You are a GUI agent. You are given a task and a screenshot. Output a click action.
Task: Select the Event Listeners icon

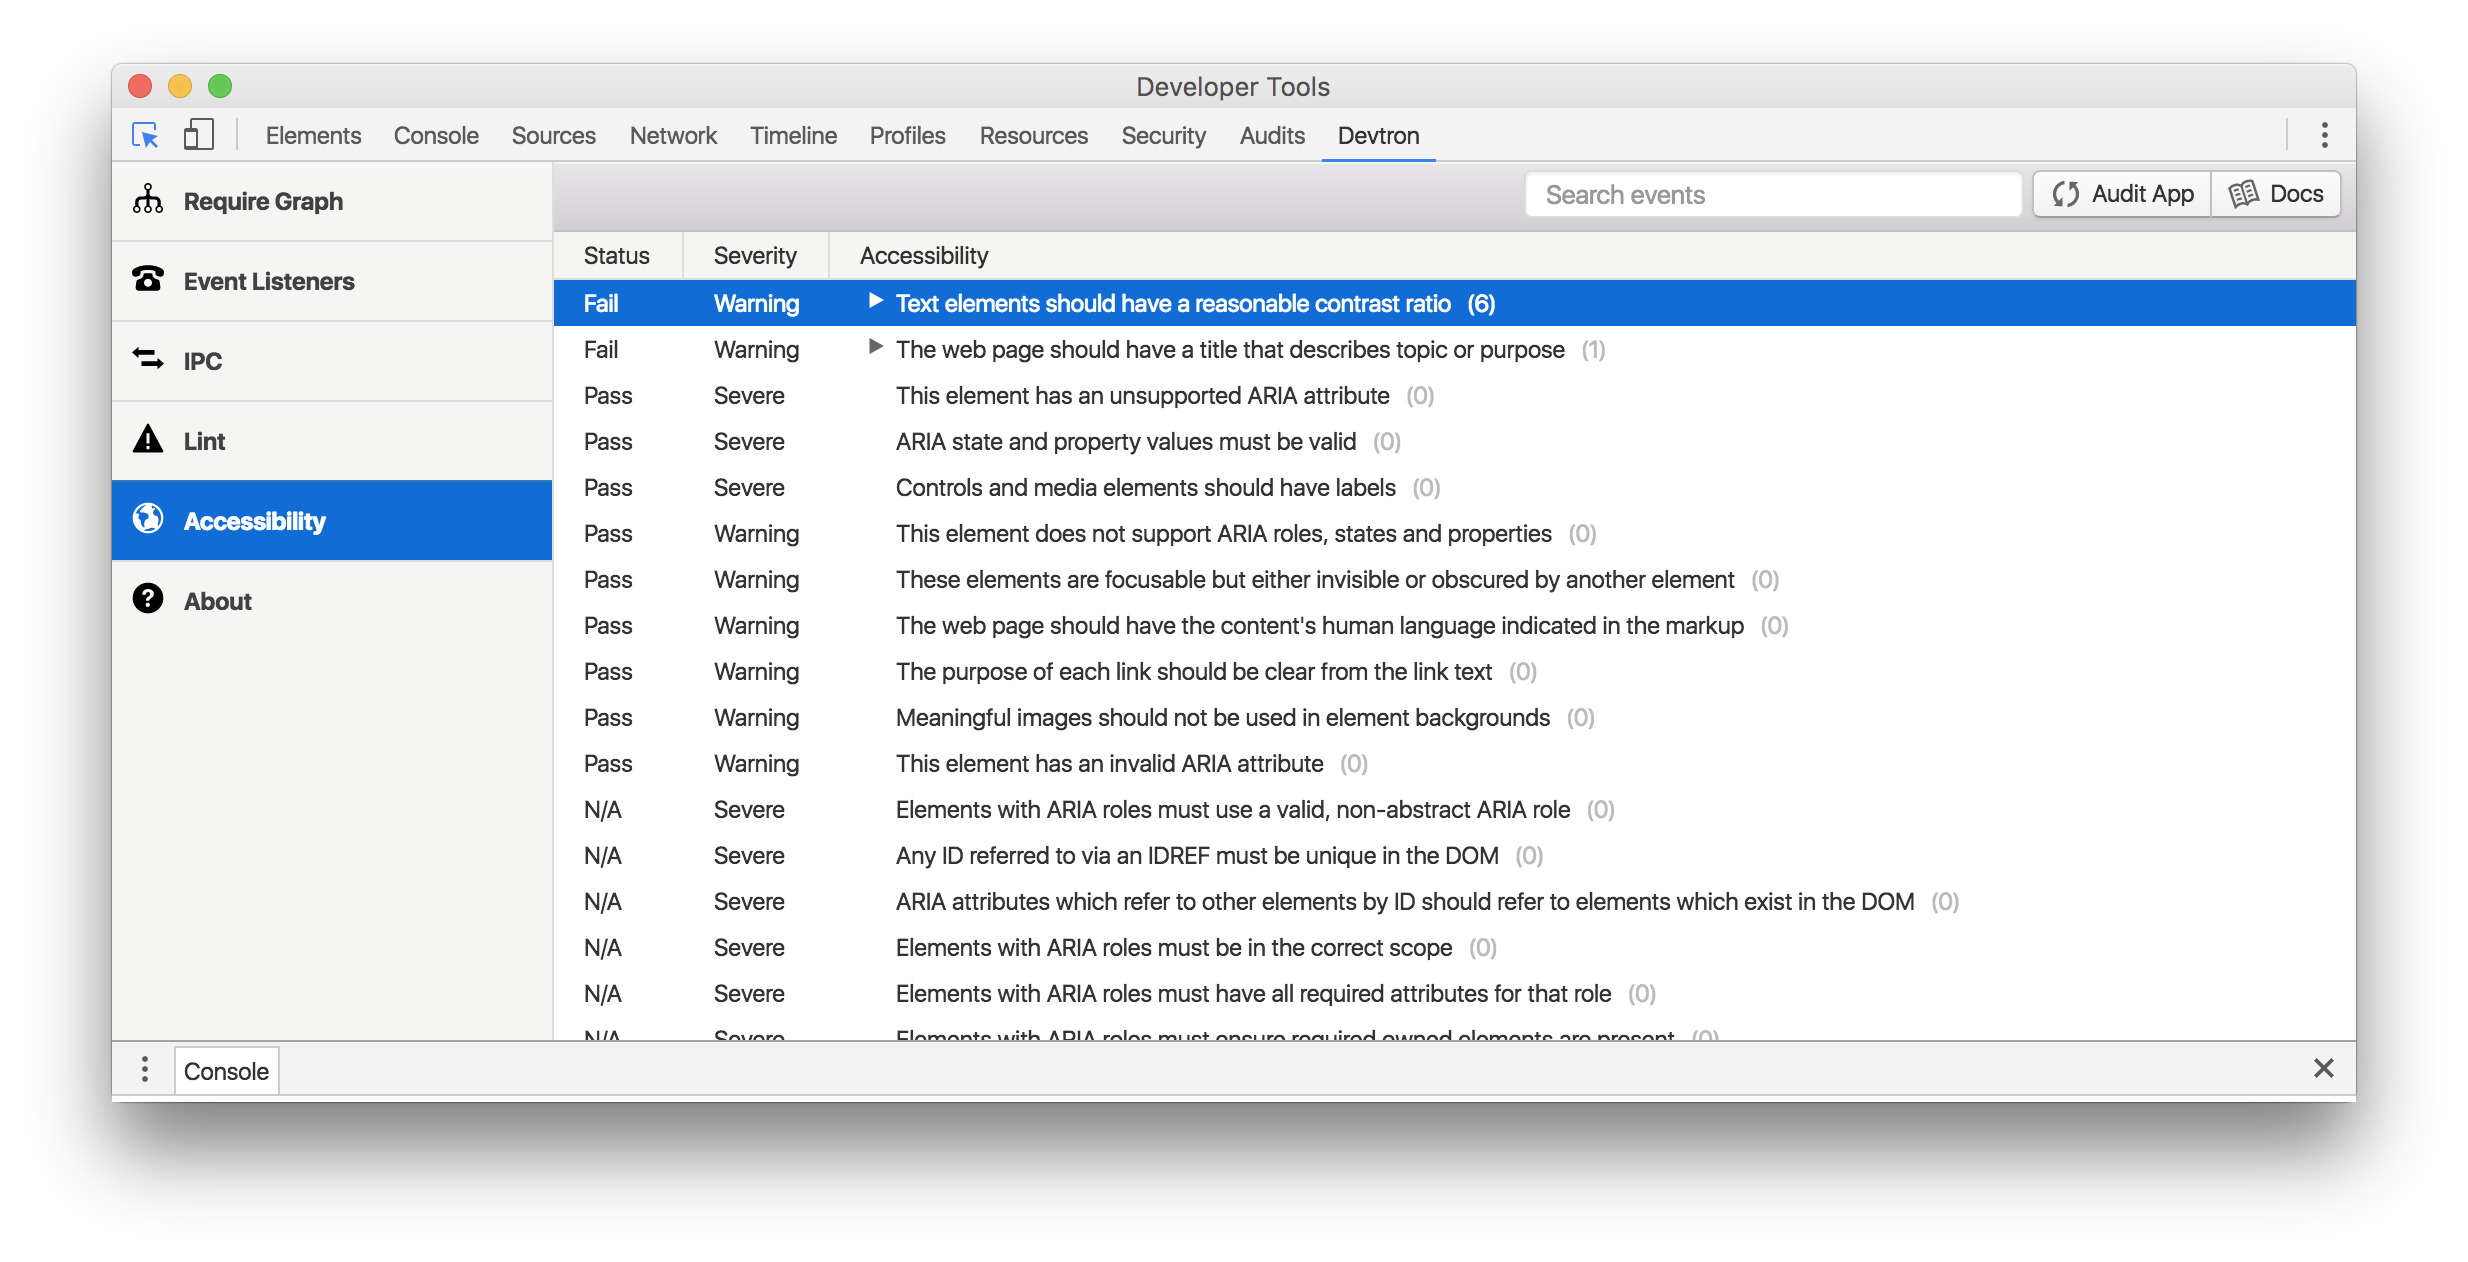pyautogui.click(x=151, y=280)
